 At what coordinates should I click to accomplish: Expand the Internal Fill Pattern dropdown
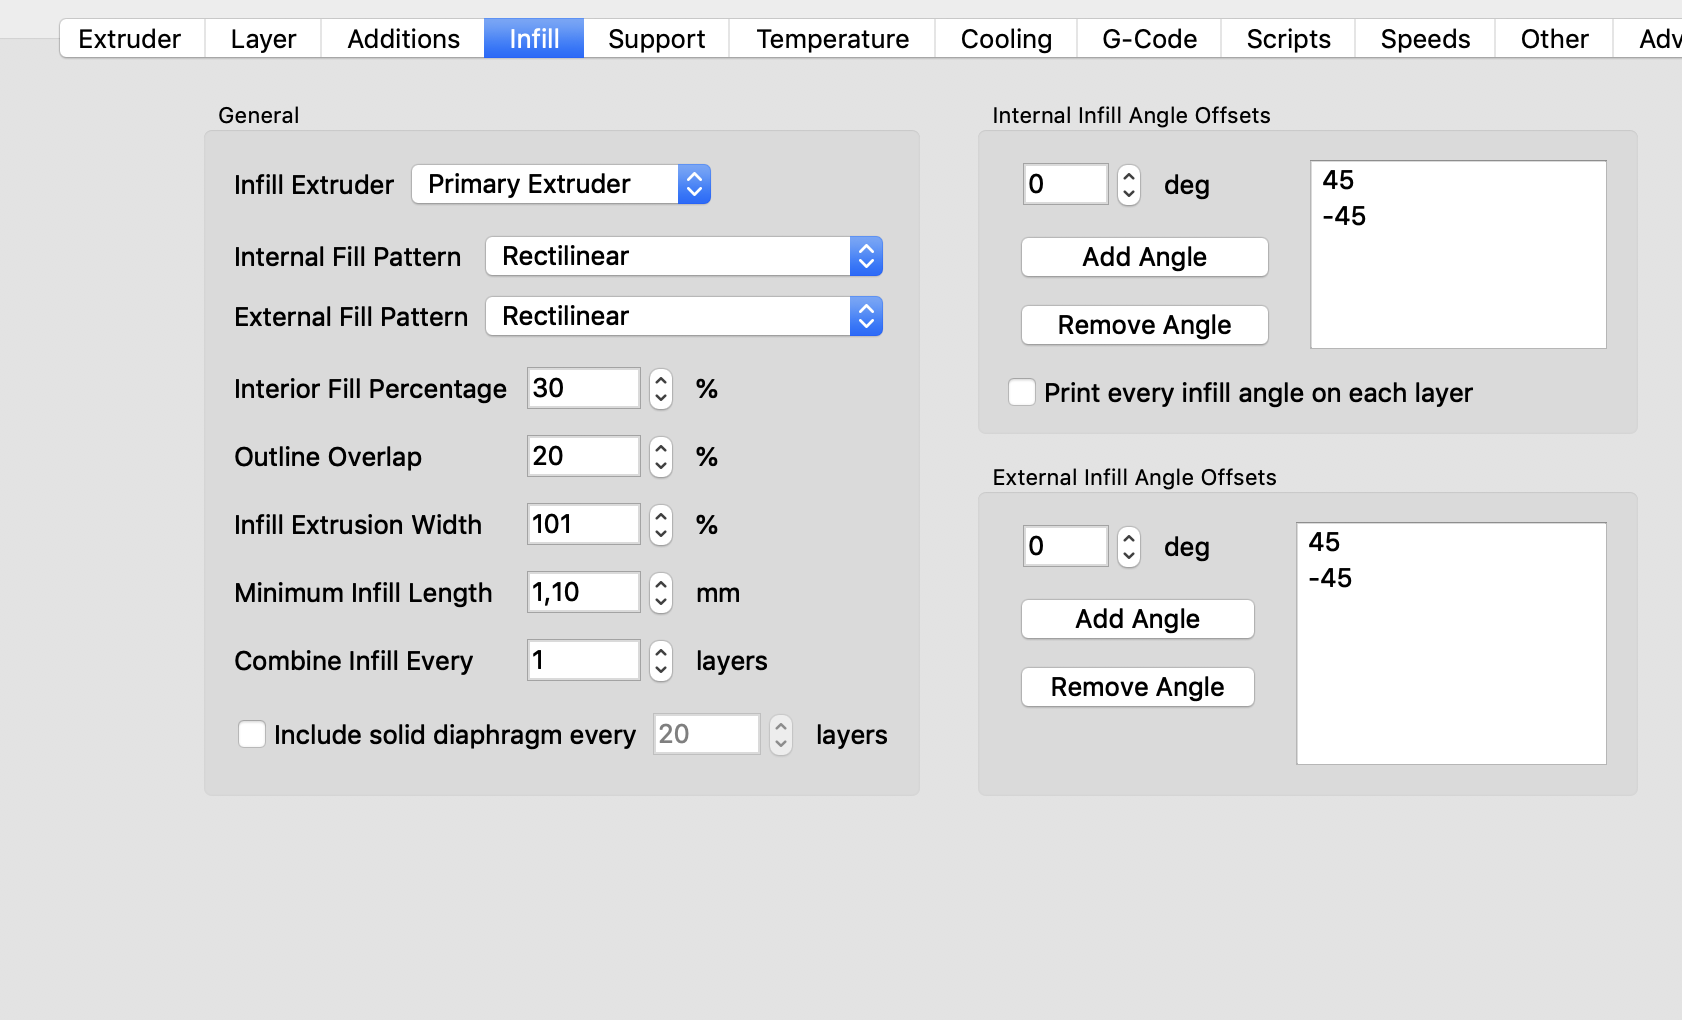683,257
